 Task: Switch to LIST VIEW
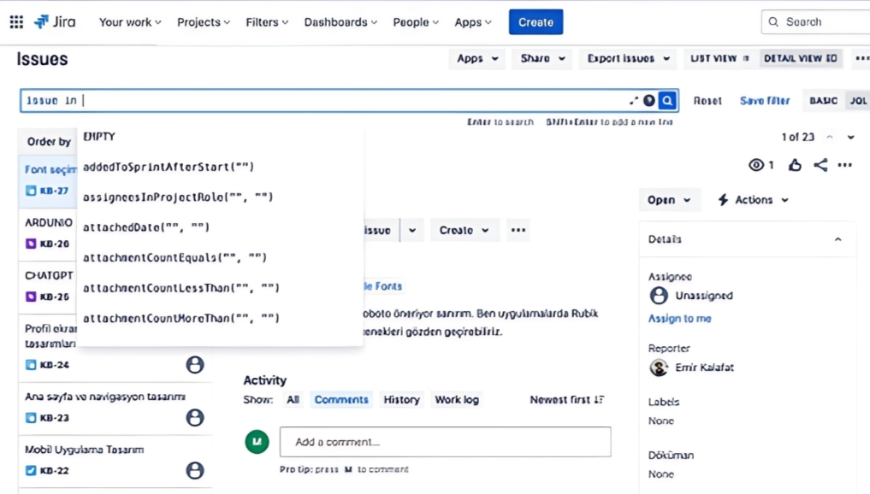pos(719,59)
